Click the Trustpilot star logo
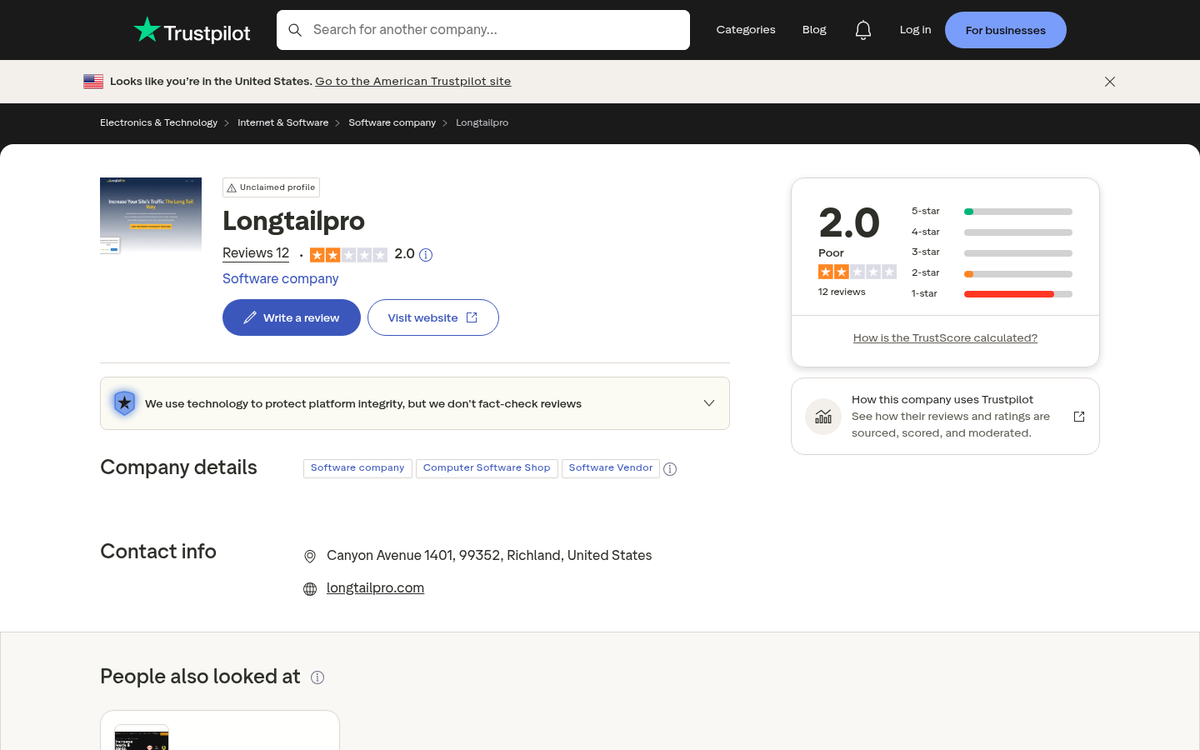 point(148,29)
